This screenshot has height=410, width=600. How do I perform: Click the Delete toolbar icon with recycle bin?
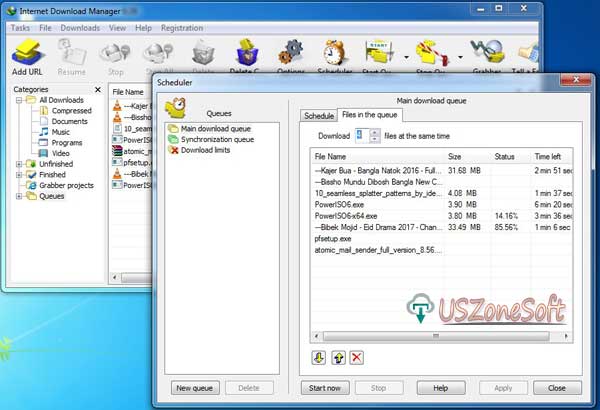pos(203,56)
